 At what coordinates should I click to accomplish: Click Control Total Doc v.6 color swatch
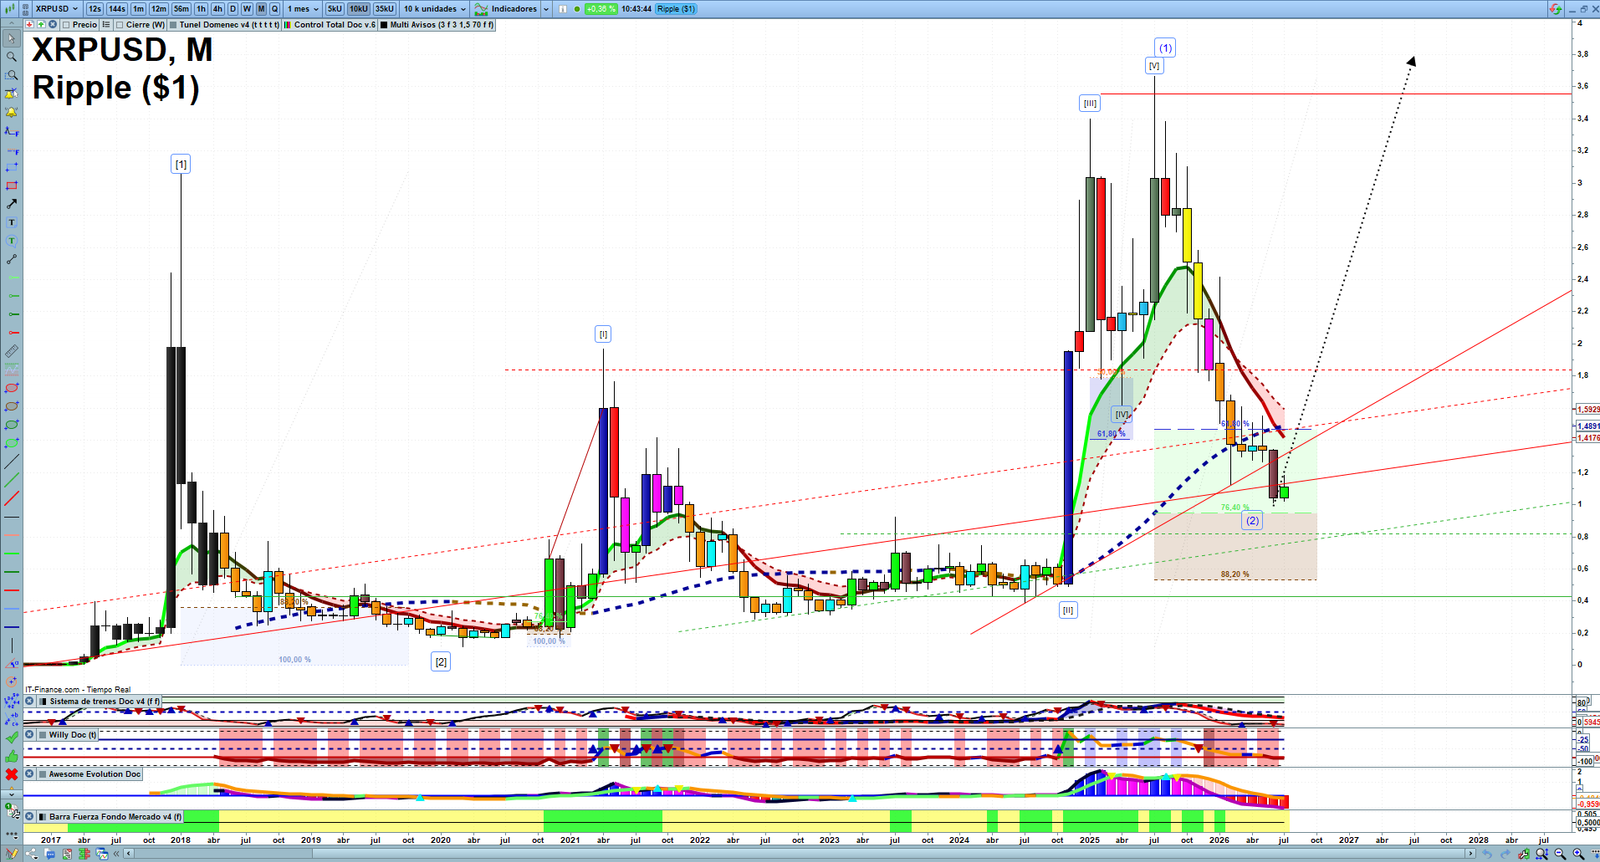tap(288, 24)
